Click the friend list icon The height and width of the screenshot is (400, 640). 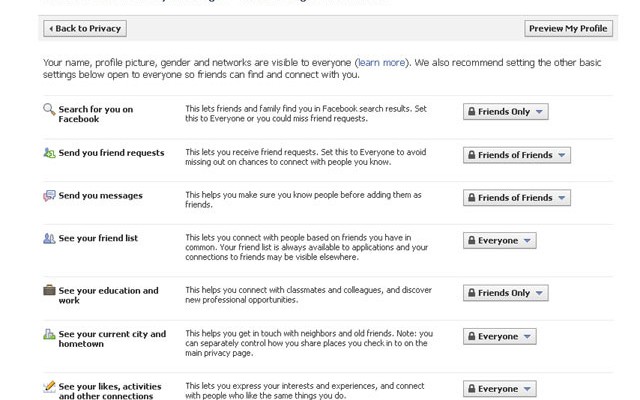[49, 239]
